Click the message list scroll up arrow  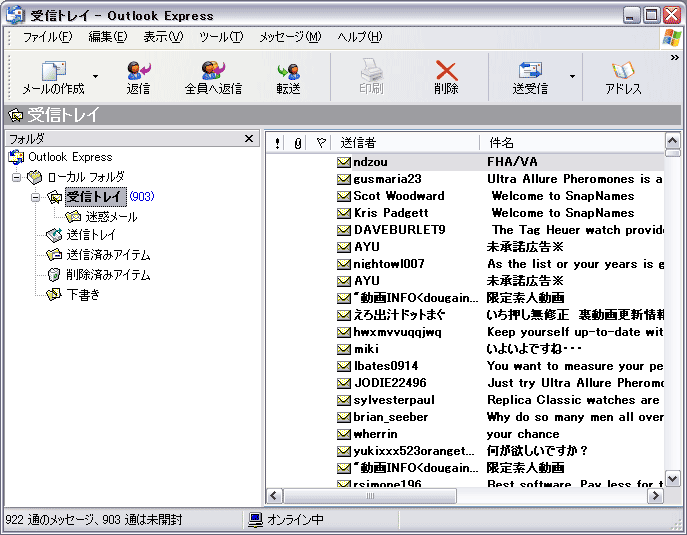click(673, 141)
